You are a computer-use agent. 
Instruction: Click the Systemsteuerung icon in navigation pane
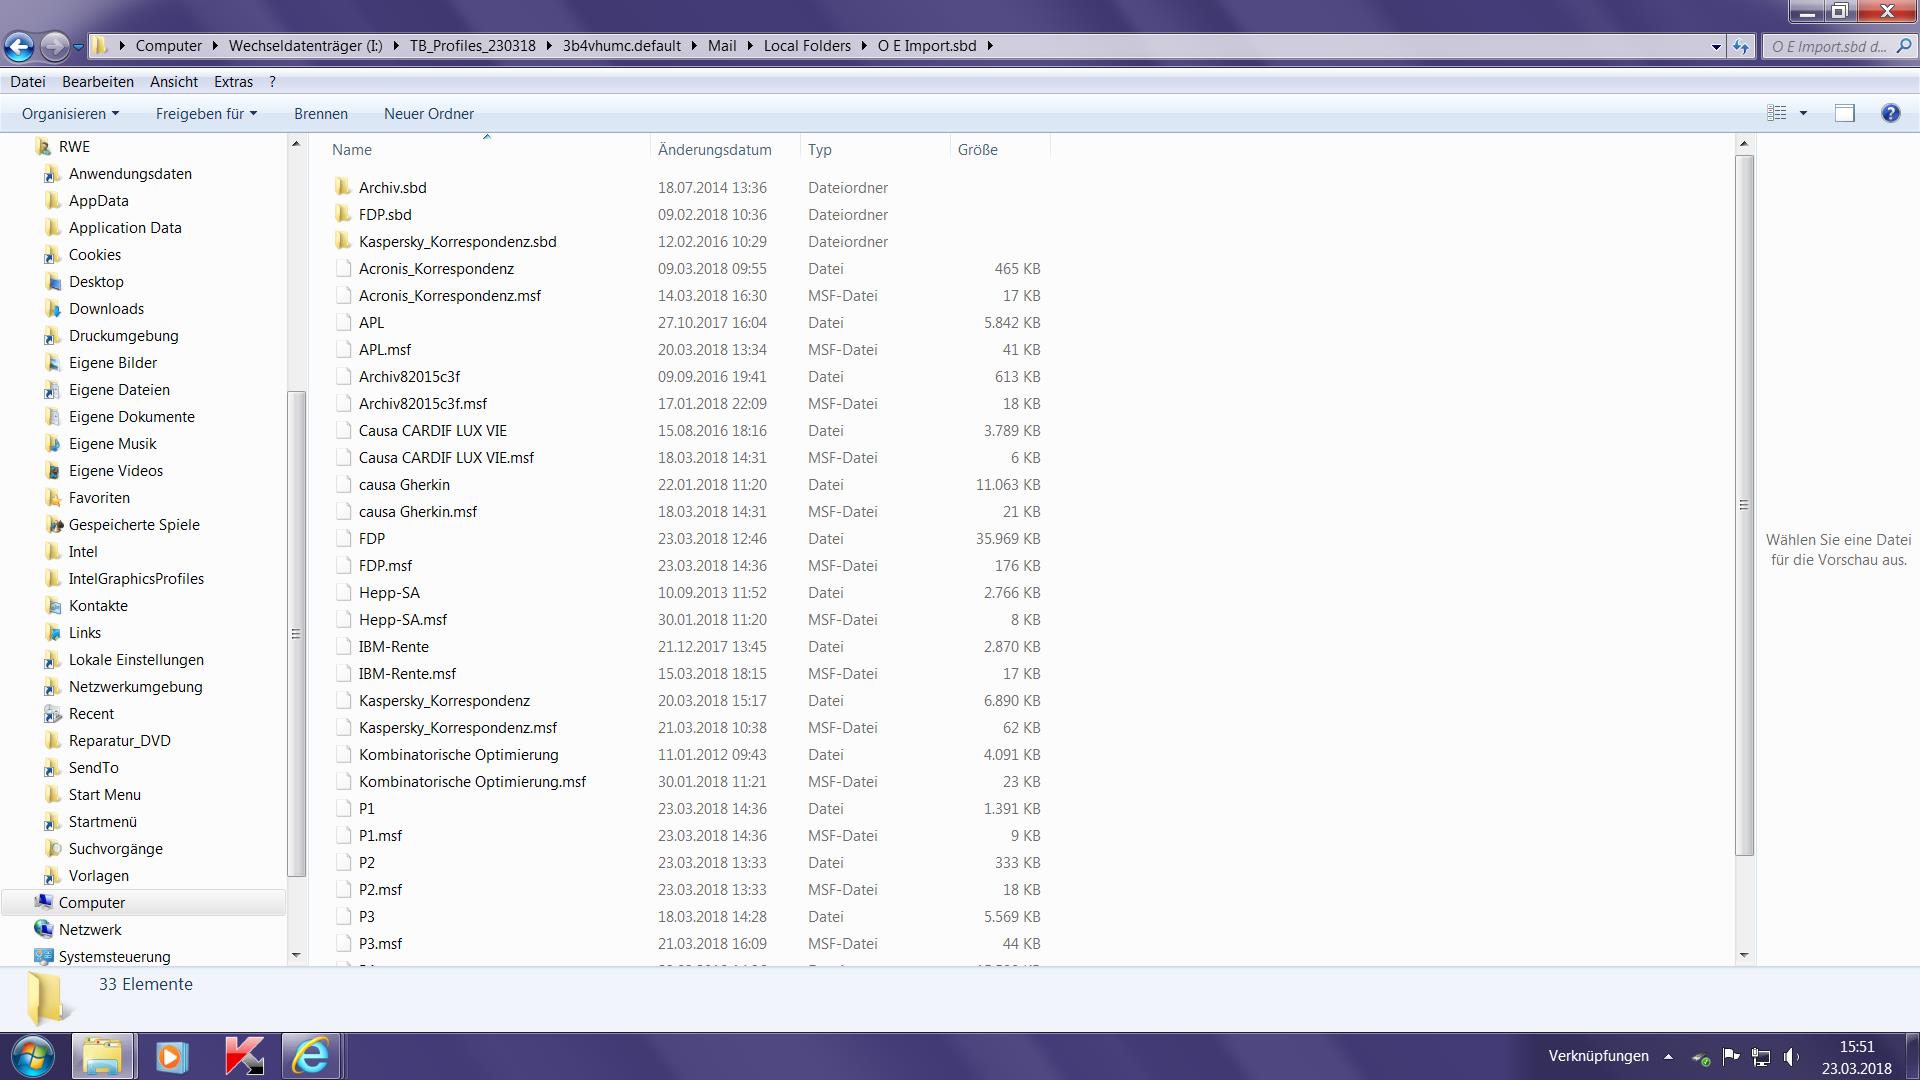[x=43, y=956]
